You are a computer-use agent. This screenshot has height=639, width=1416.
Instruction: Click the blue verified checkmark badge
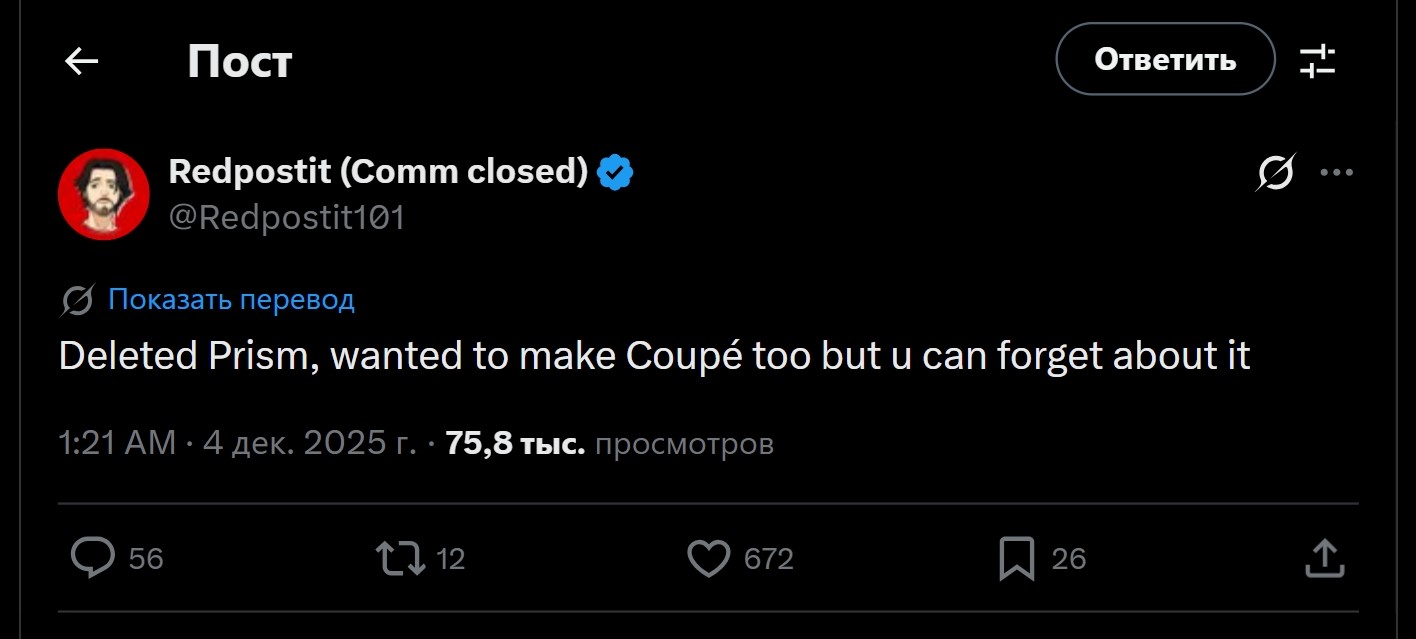tap(615, 173)
